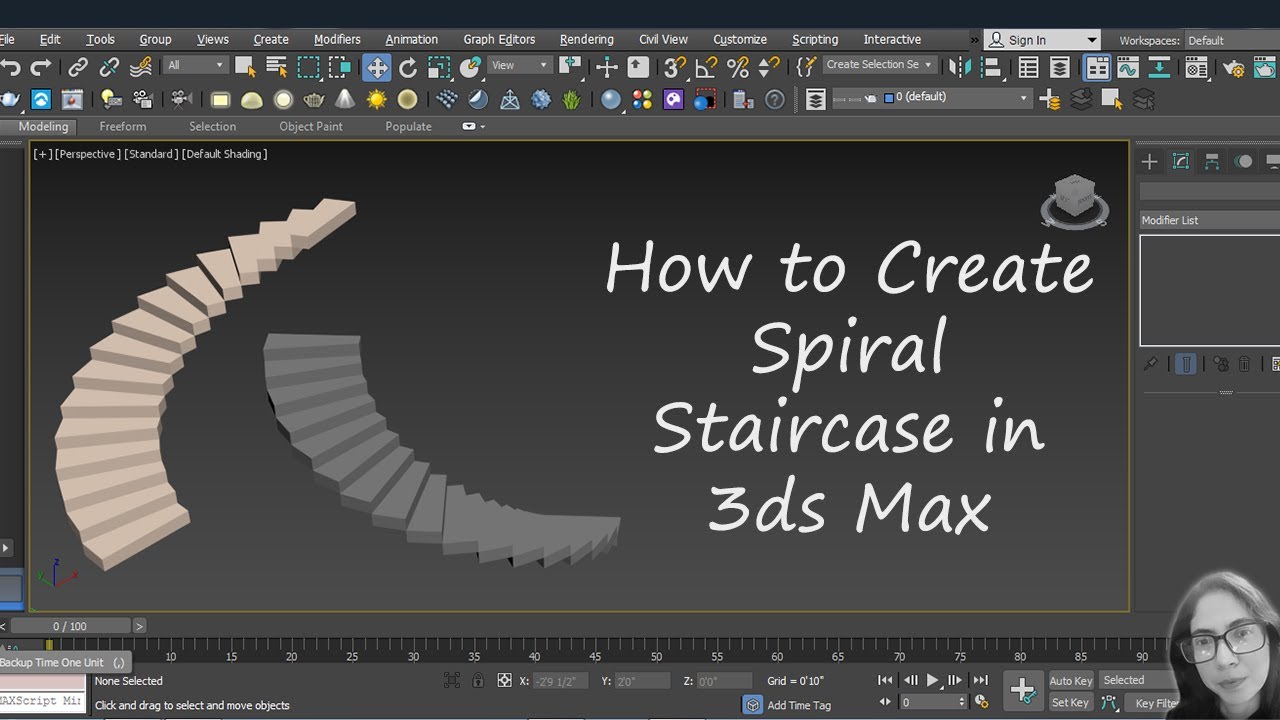Open the Material Editor

tap(1197, 68)
